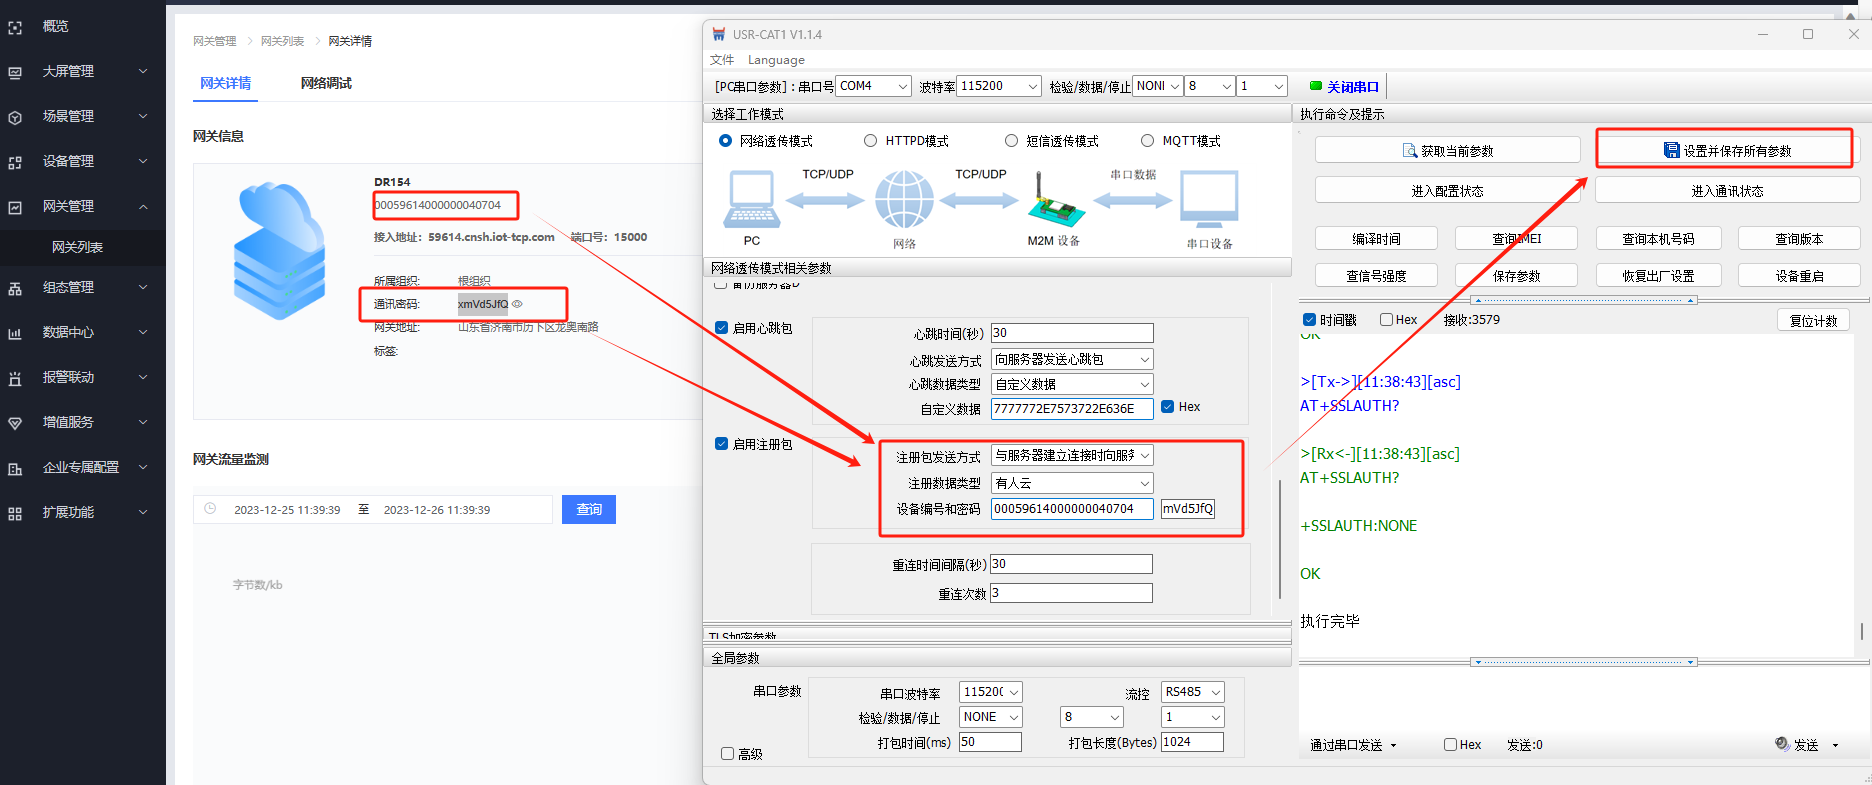Open the 串口号 COM4 dropdown
This screenshot has height=785, width=1872.
[x=873, y=87]
